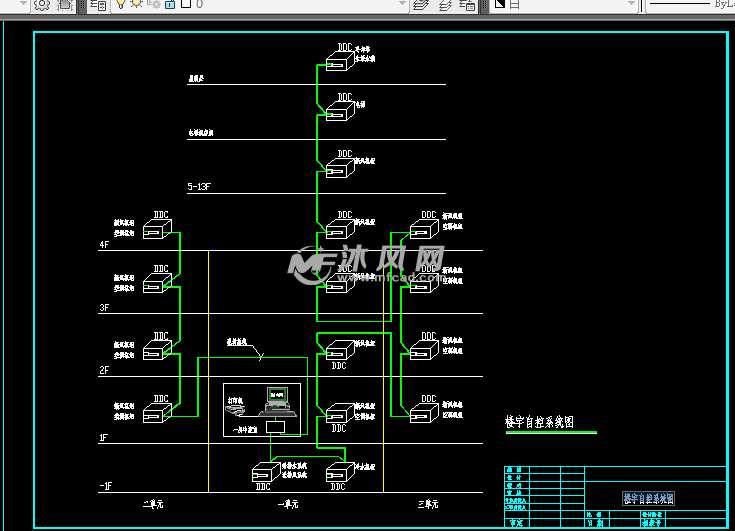Toggle viewport freeze icon for layer 0
Image resolution: width=735 pixels, height=531 pixels.
[x=154, y=4]
